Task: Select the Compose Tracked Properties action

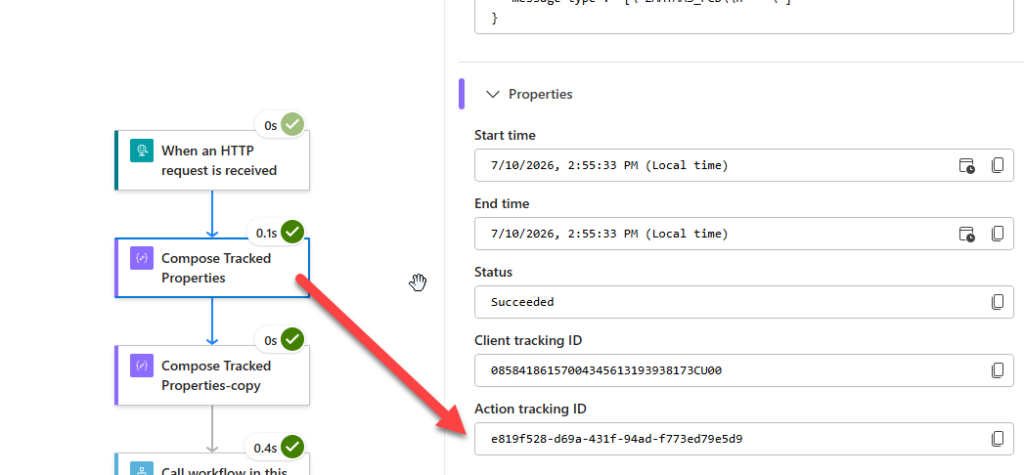Action: click(212, 268)
